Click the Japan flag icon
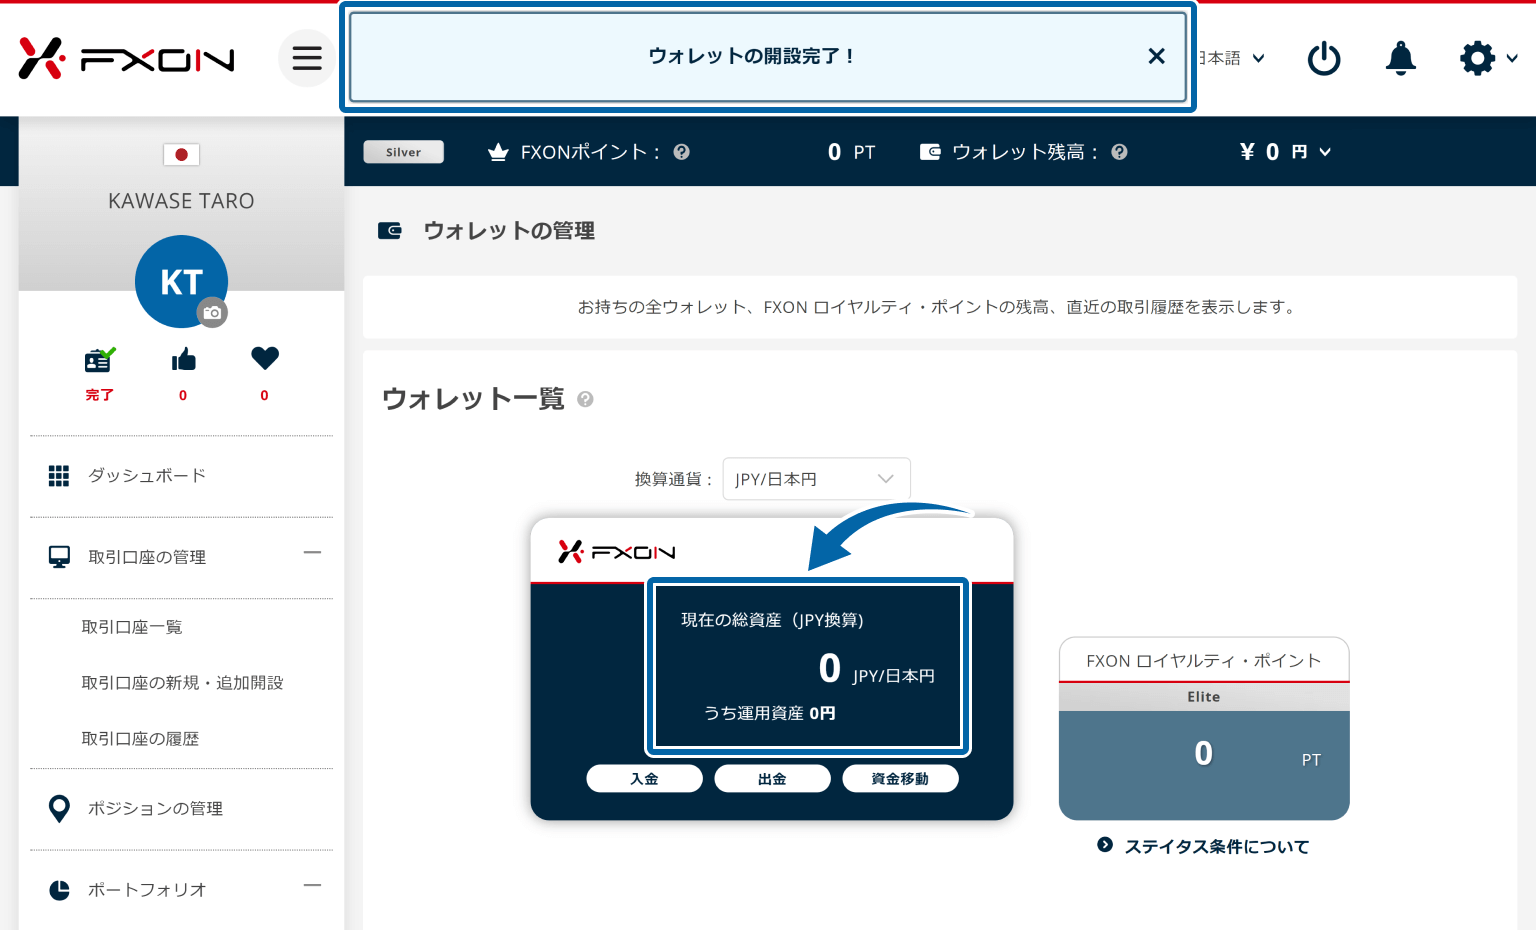This screenshot has width=1536, height=930. [181, 154]
